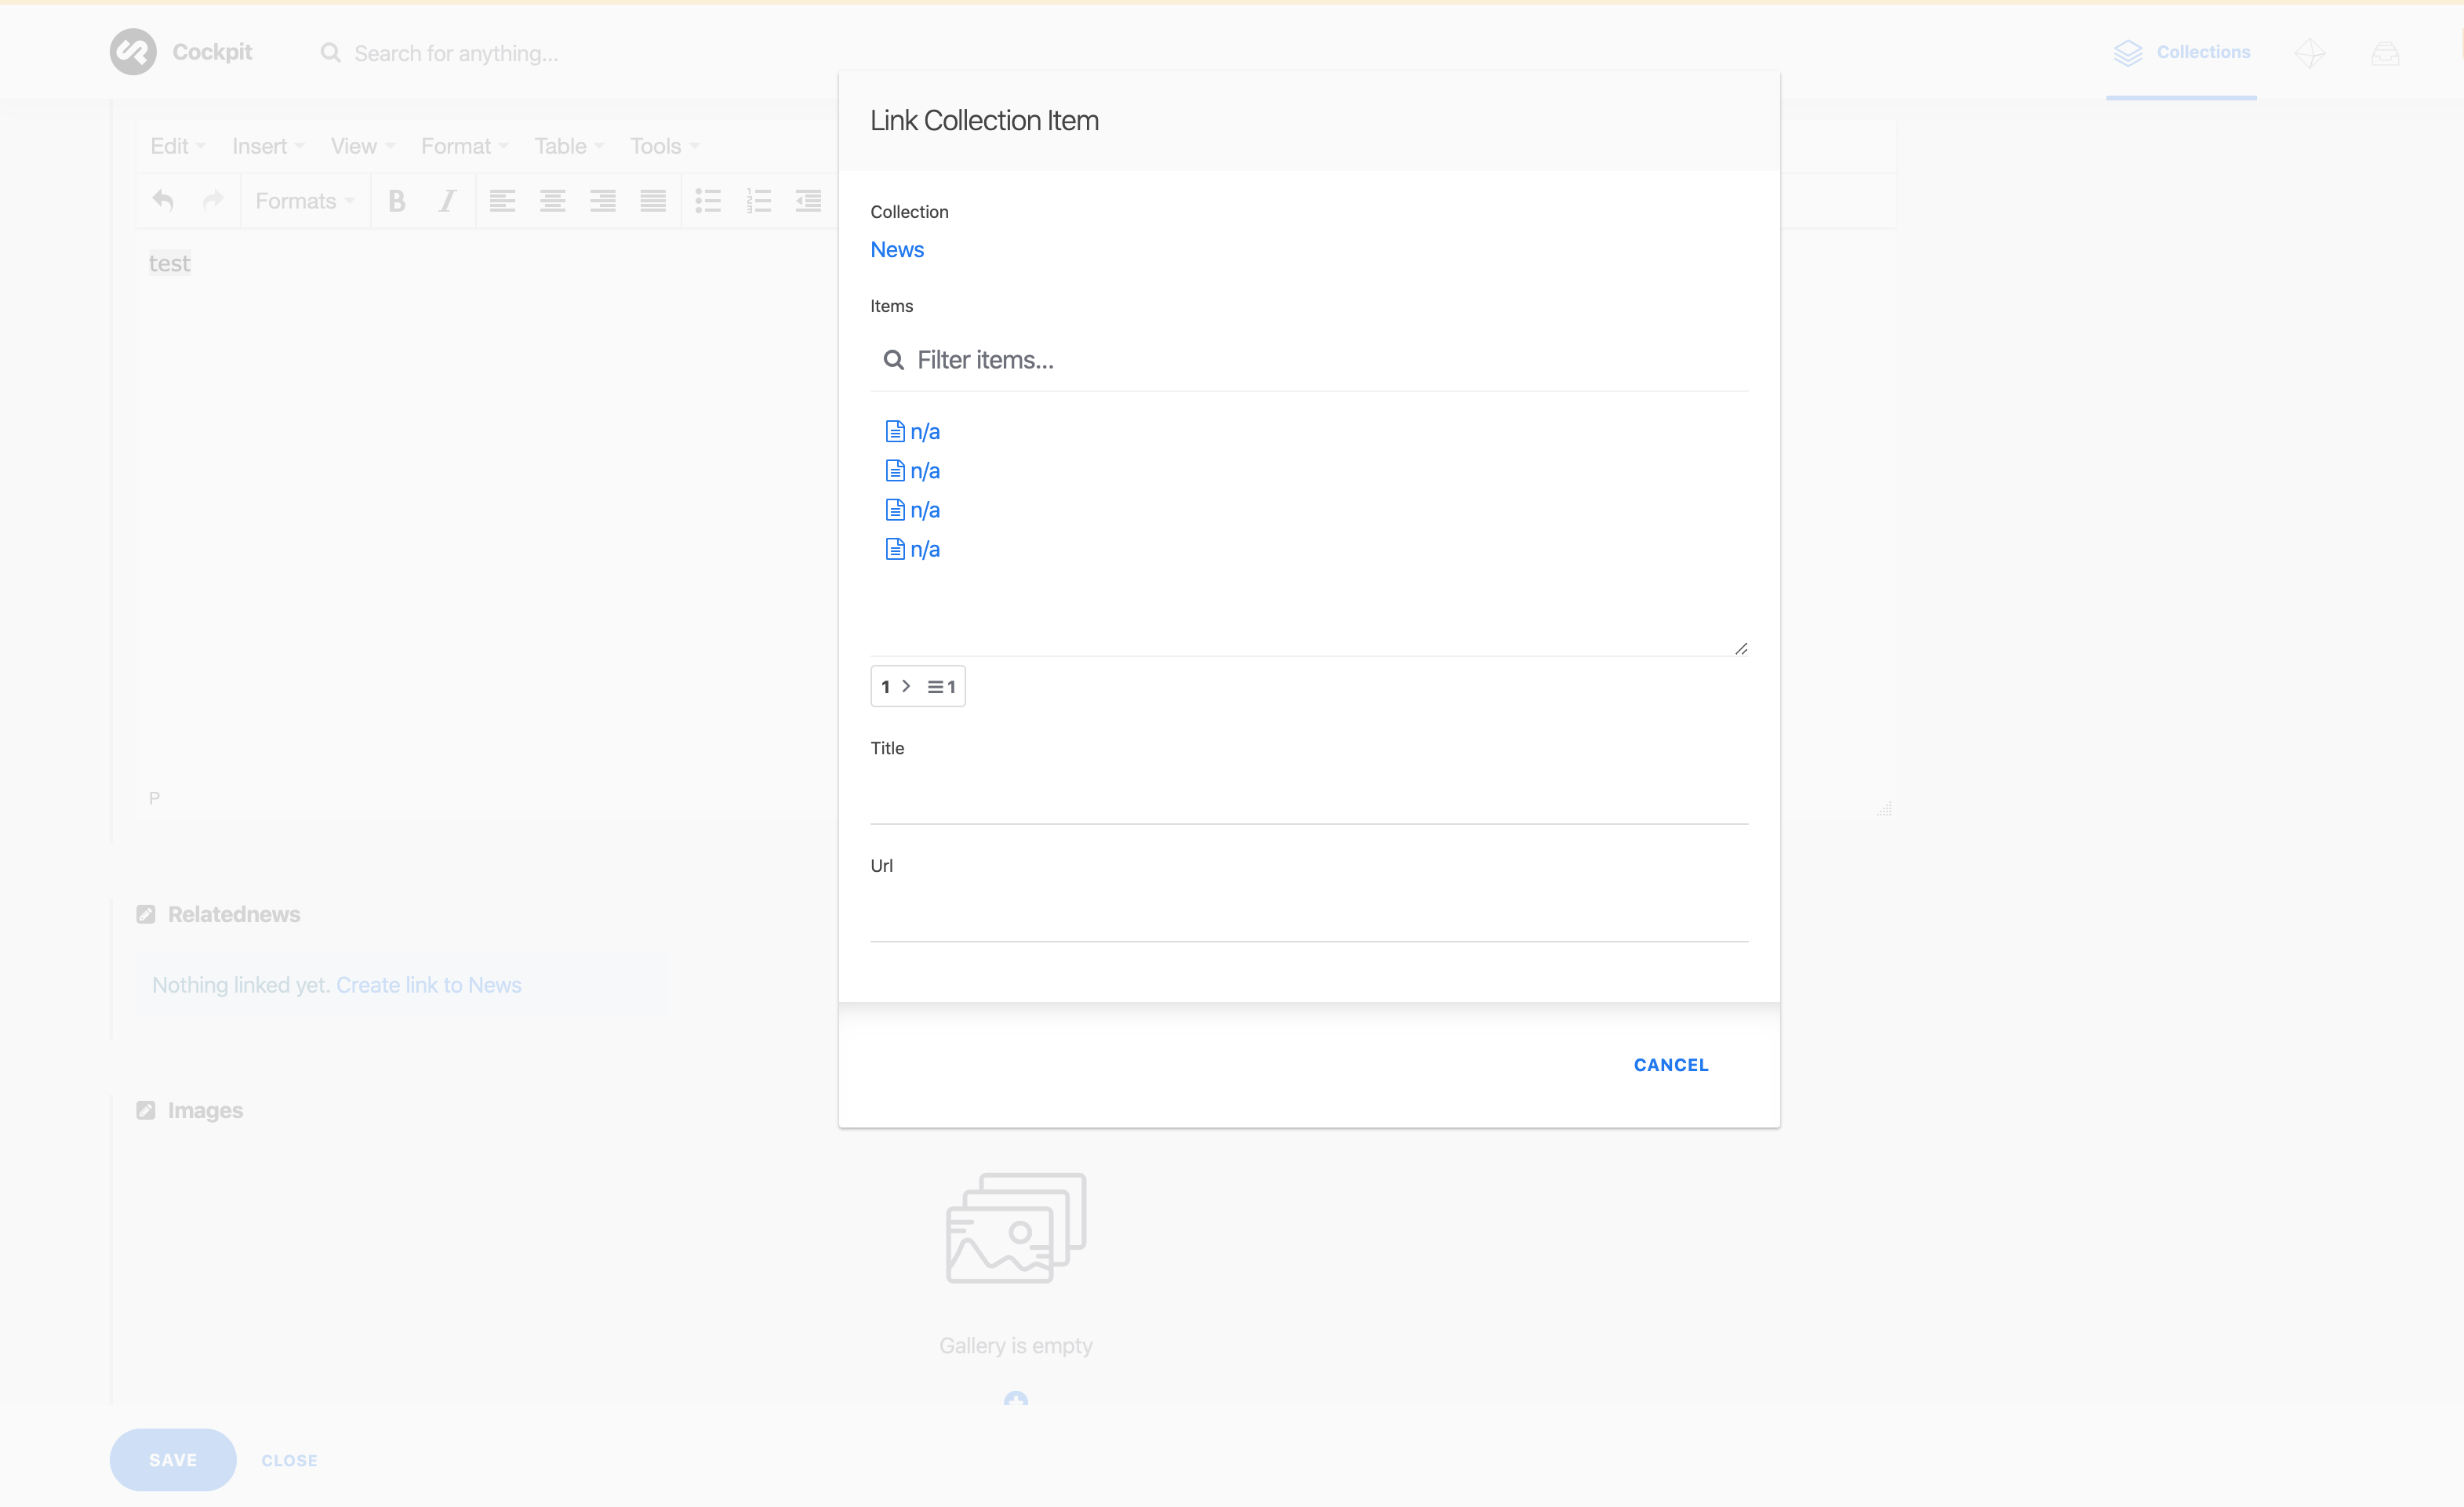Choose the third n/a item entry
The image size is (2464, 1507).
click(x=924, y=511)
